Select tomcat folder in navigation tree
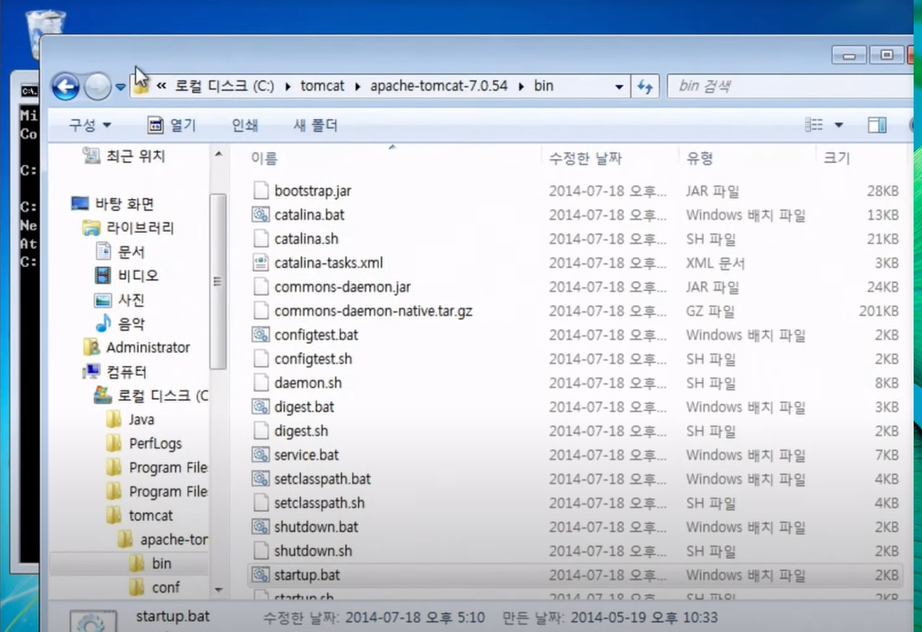The image size is (922, 632). (x=140, y=516)
